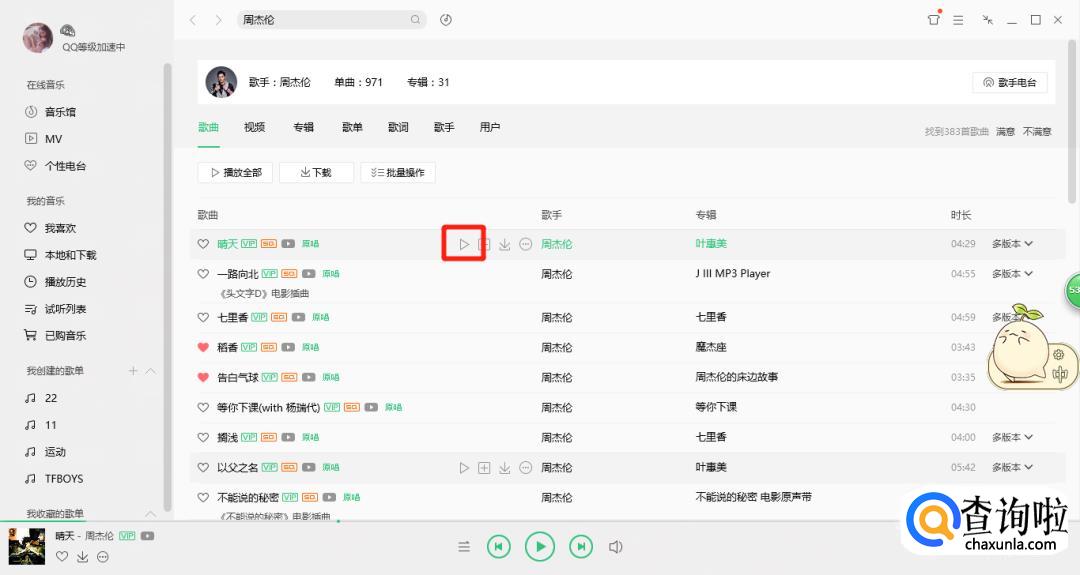Click the now-playing album cover thumbnail

pyautogui.click(x=27, y=547)
